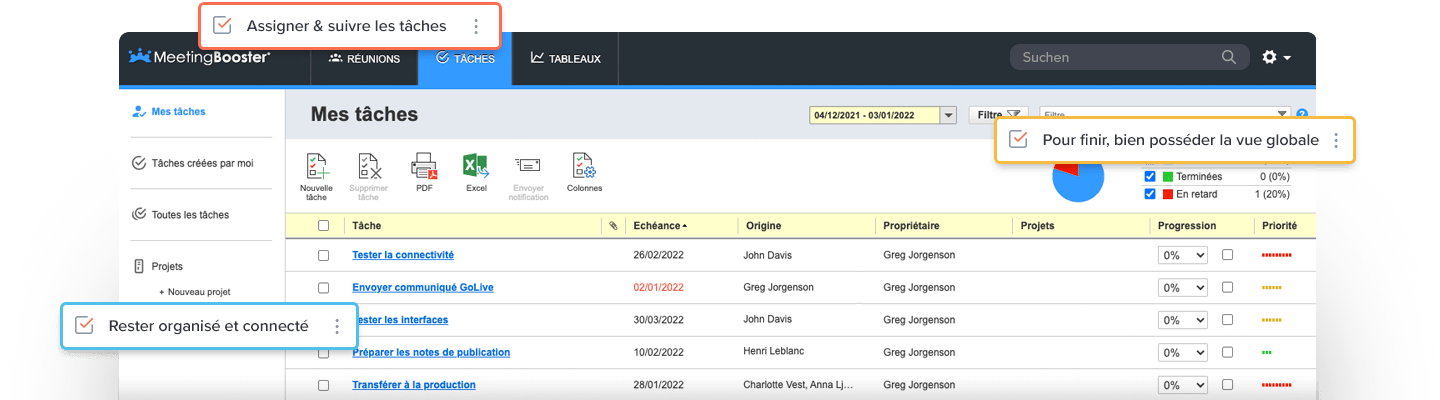Select Mes tâches in the sidebar
The image size is (1440, 400).
coord(178,112)
